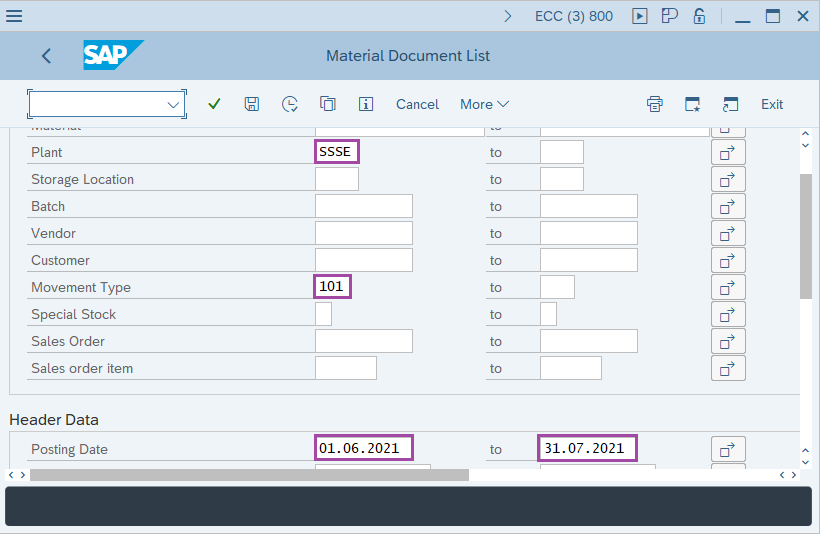Viewport: 820px width, 534px height.
Task: Open the hamburger main menu
Action: pos(14,16)
